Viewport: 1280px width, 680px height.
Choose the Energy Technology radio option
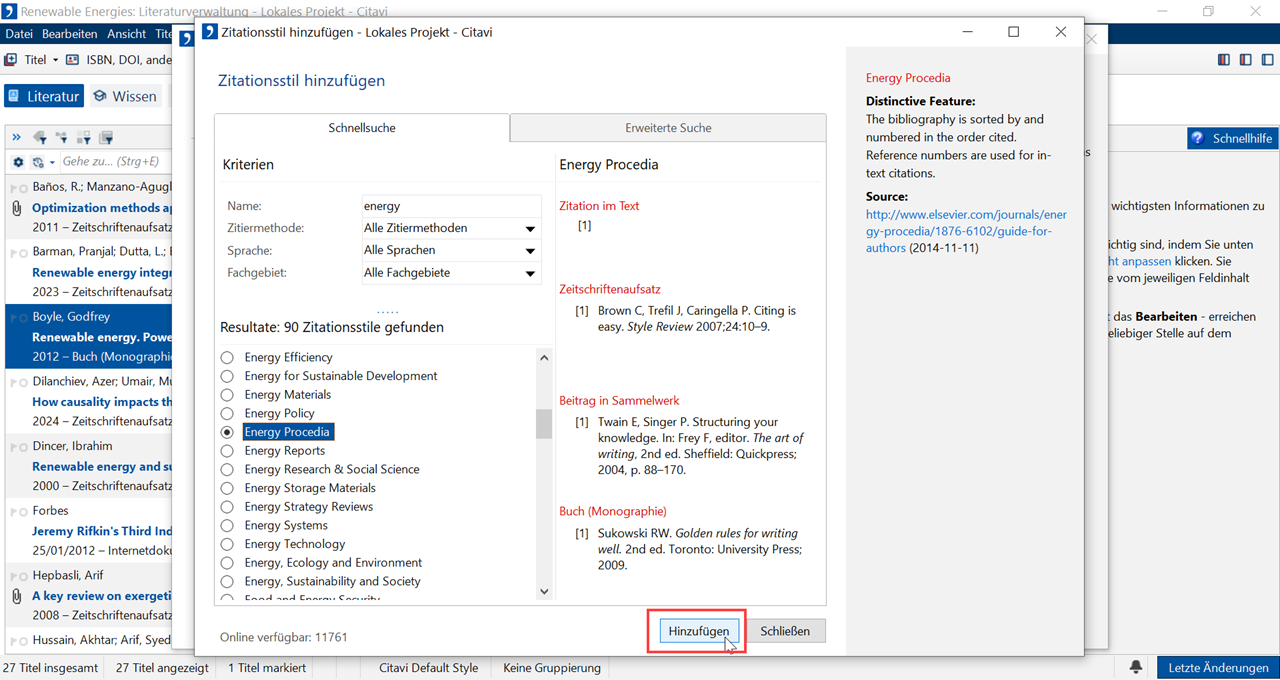click(x=227, y=544)
